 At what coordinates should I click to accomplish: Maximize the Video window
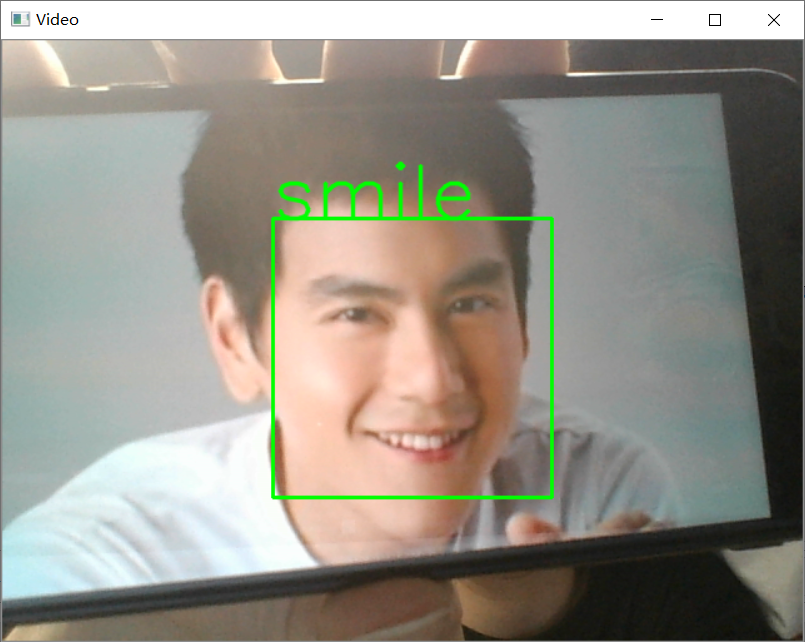[x=715, y=20]
